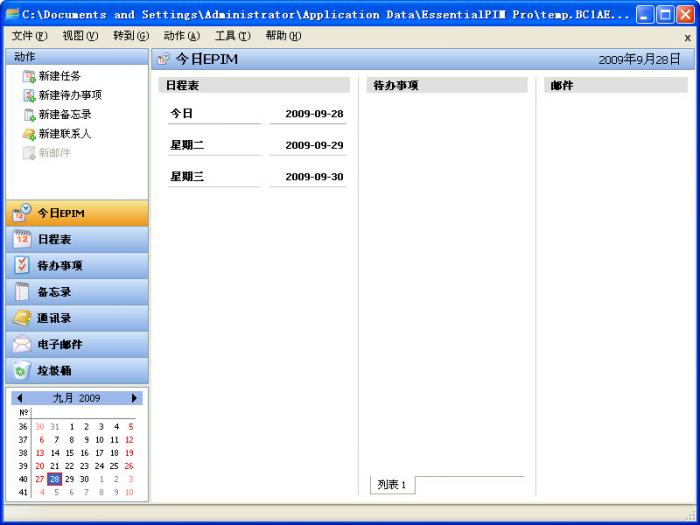Open the 工具 (Tools) menu
Image resolution: width=700 pixels, height=525 pixels.
(232, 36)
